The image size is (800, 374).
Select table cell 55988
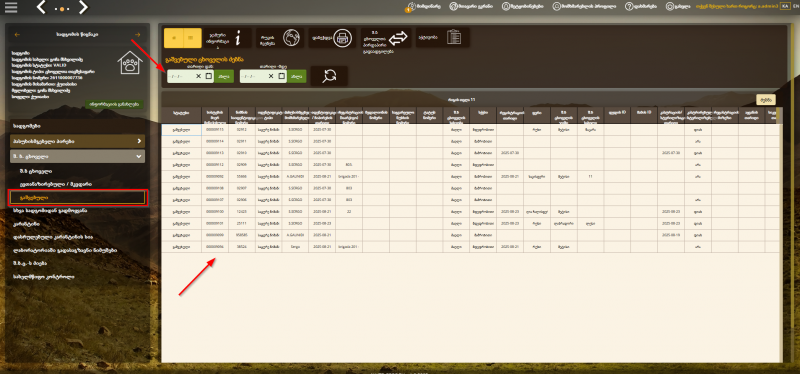[x=242, y=176]
